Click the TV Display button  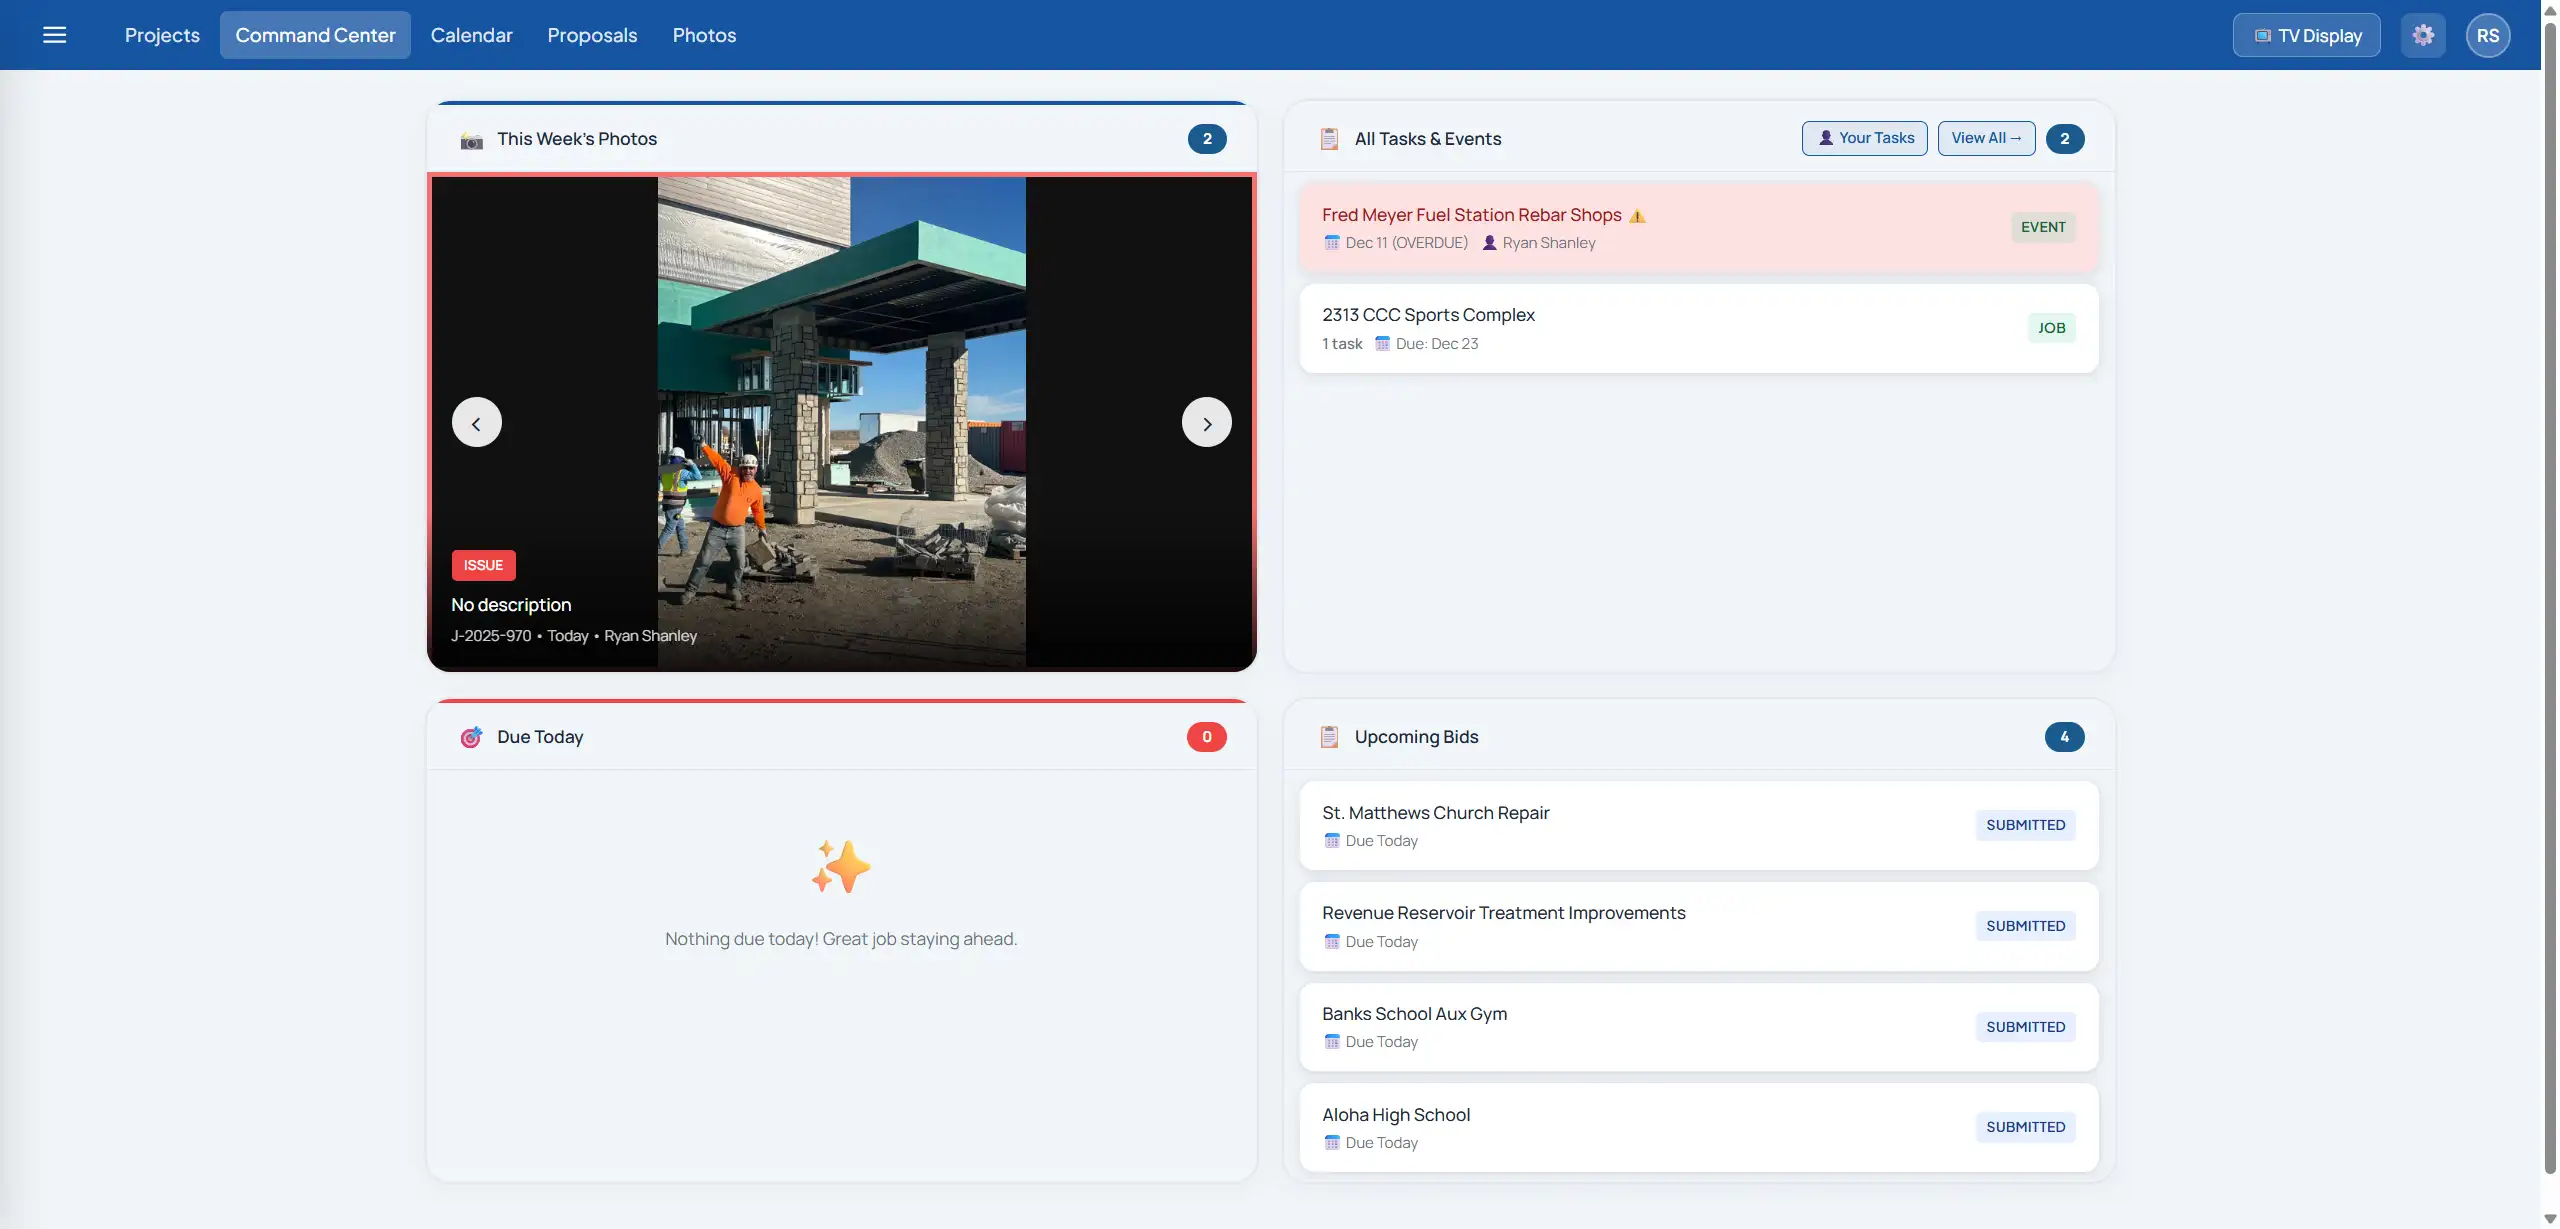point(2307,34)
